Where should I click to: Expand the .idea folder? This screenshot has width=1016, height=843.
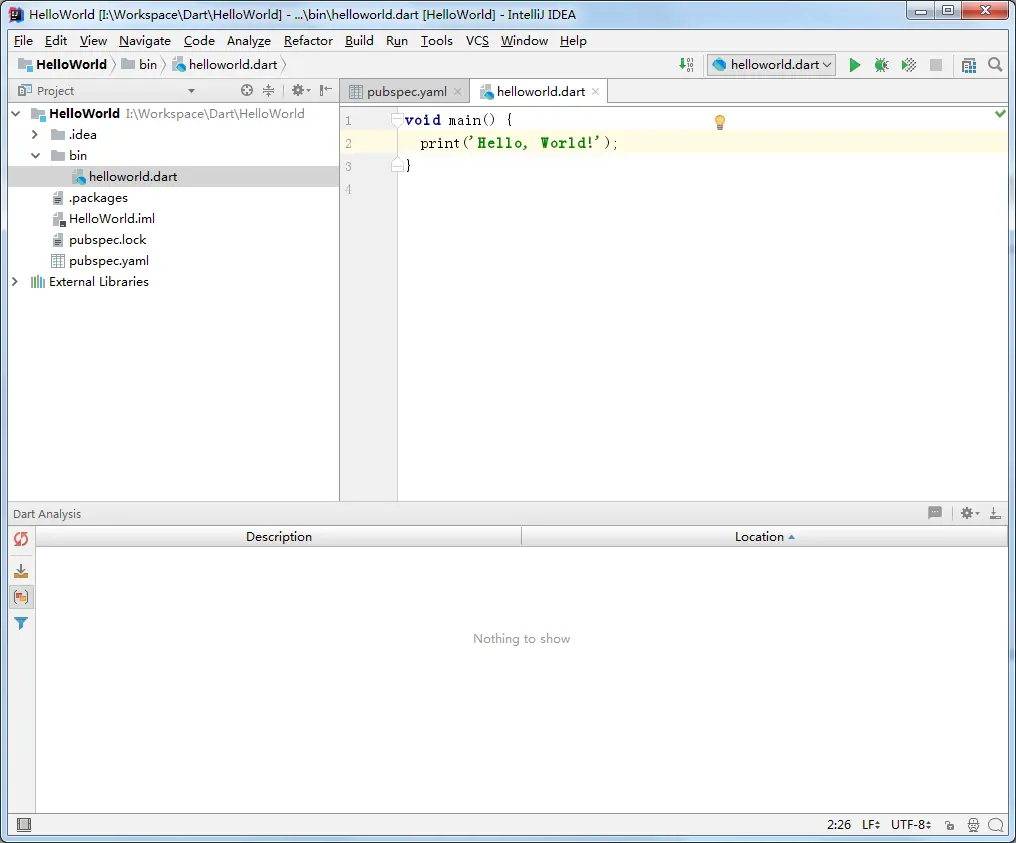[35, 135]
